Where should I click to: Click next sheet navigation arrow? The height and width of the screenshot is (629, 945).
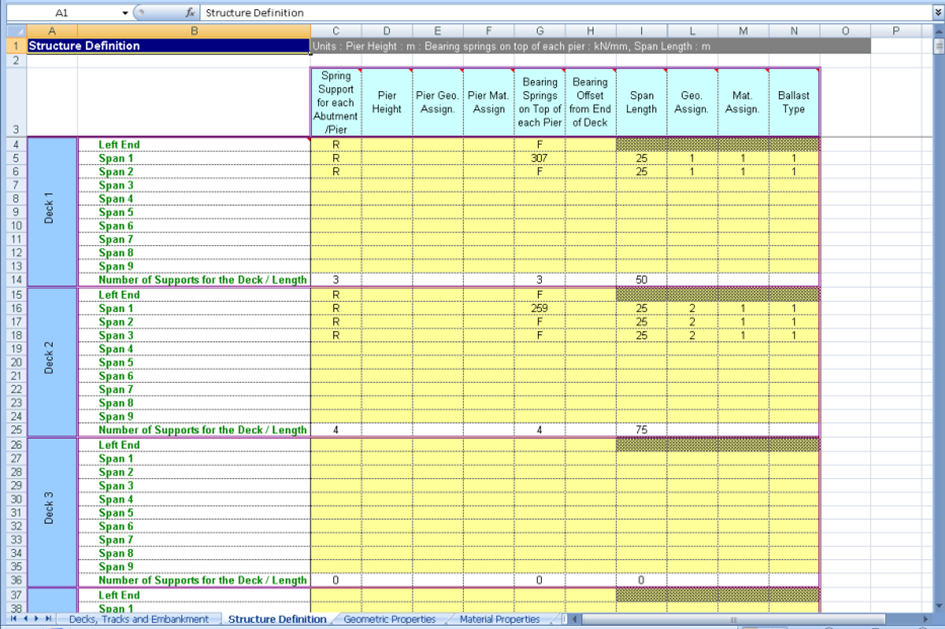[x=37, y=620]
